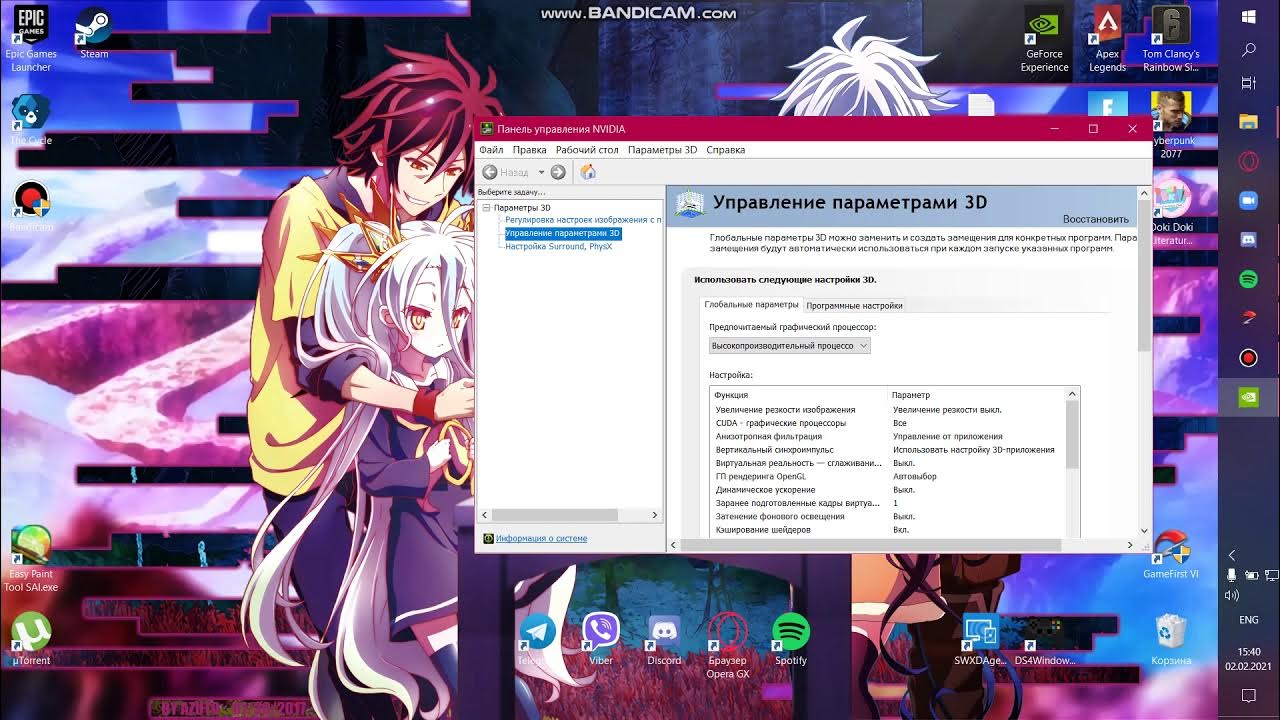Launch Apex Legends desktop shortcut
The height and width of the screenshot is (720, 1280).
coord(1107,40)
